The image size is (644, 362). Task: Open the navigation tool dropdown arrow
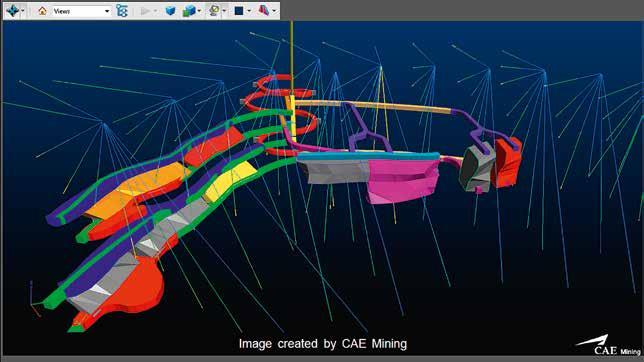(x=23, y=11)
